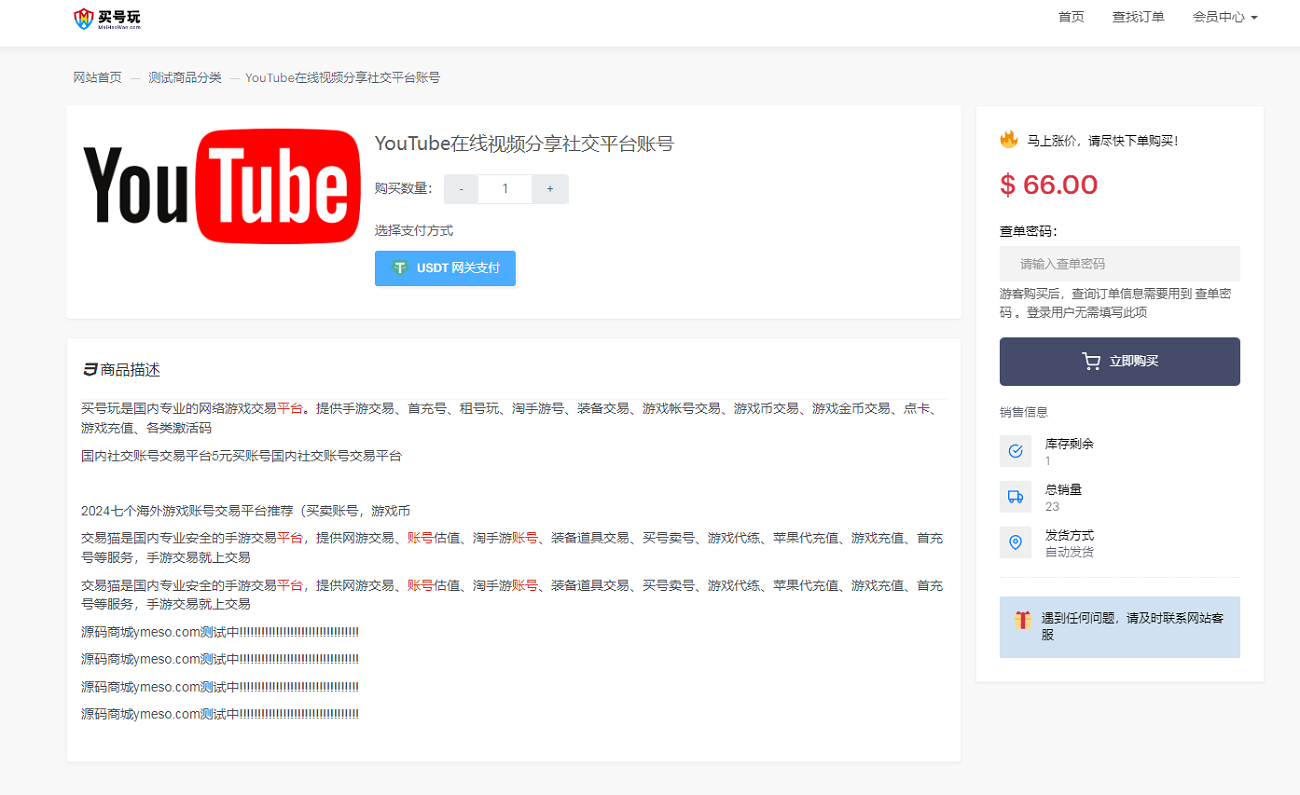Screen dimensions: 1300x795
Task: Click the 请输入查单密码 input field
Action: (1120, 264)
